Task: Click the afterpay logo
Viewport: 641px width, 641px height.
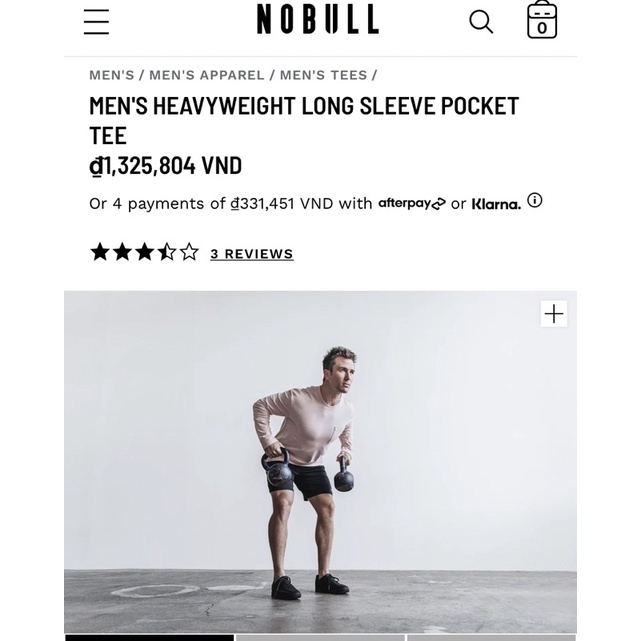Action: tap(412, 203)
